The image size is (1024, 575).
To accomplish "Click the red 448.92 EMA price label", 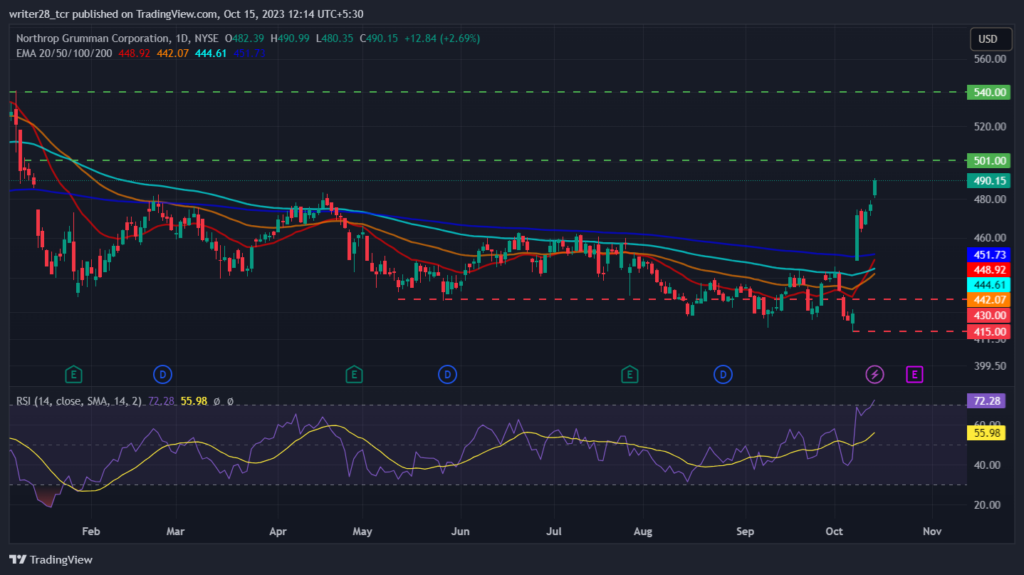I will tap(989, 270).
